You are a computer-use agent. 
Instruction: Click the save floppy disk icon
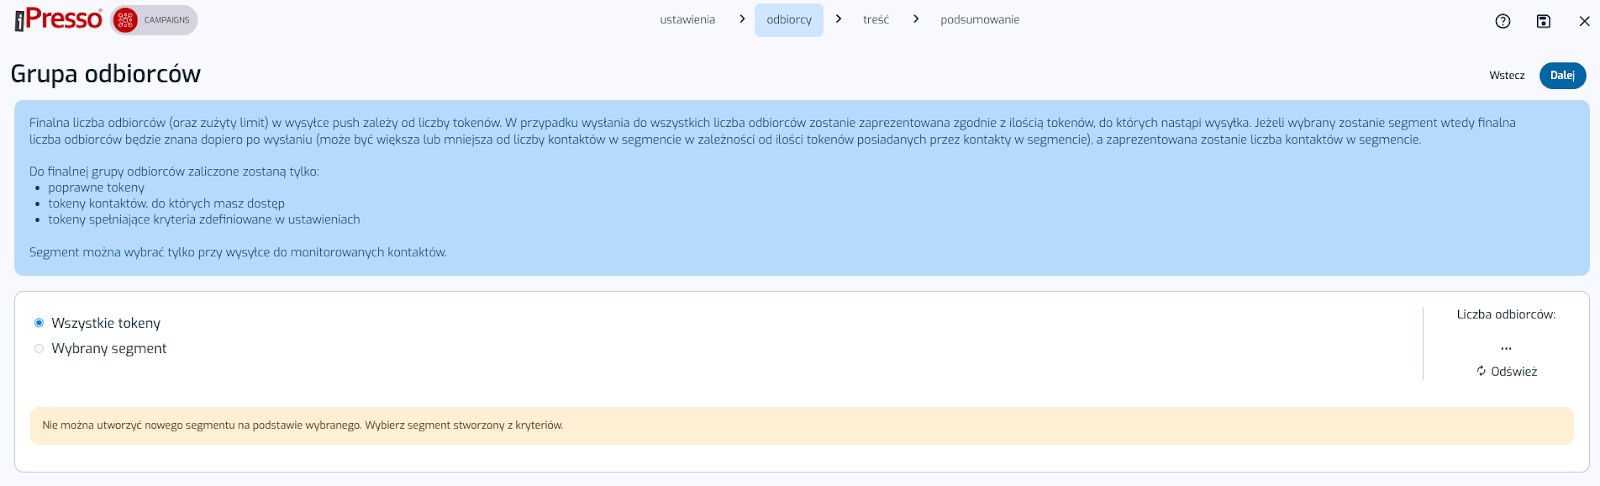tap(1543, 21)
